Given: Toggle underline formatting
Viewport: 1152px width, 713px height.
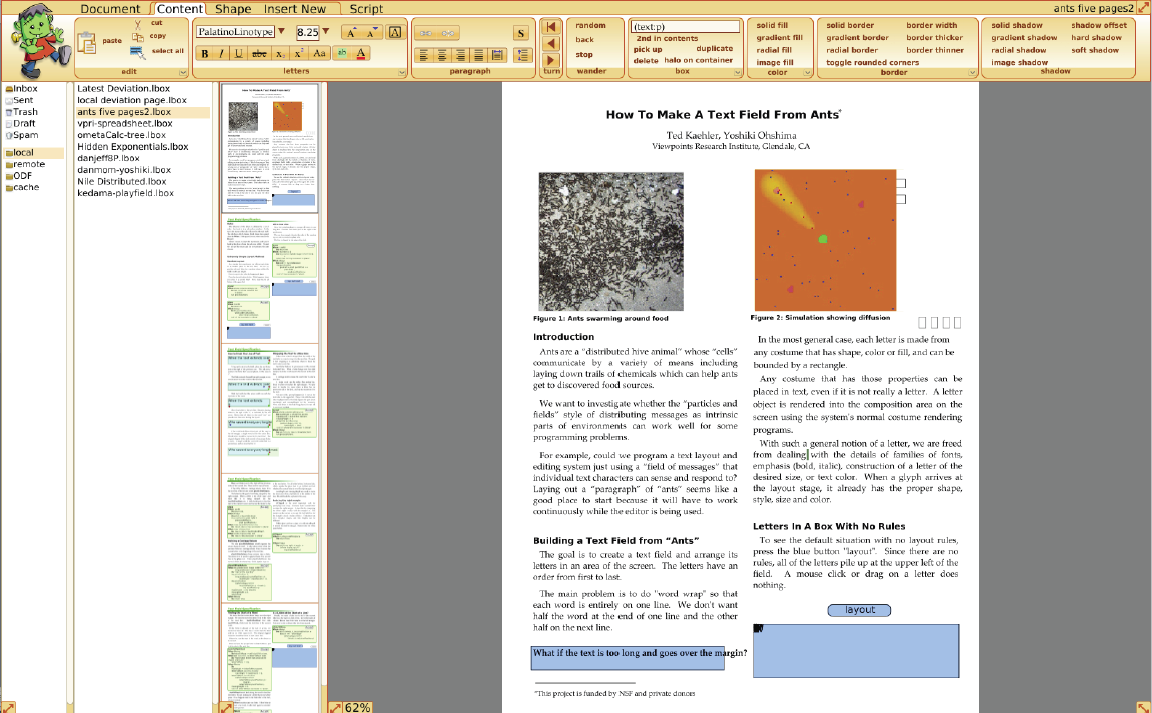Looking at the screenshot, I should click(x=239, y=53).
